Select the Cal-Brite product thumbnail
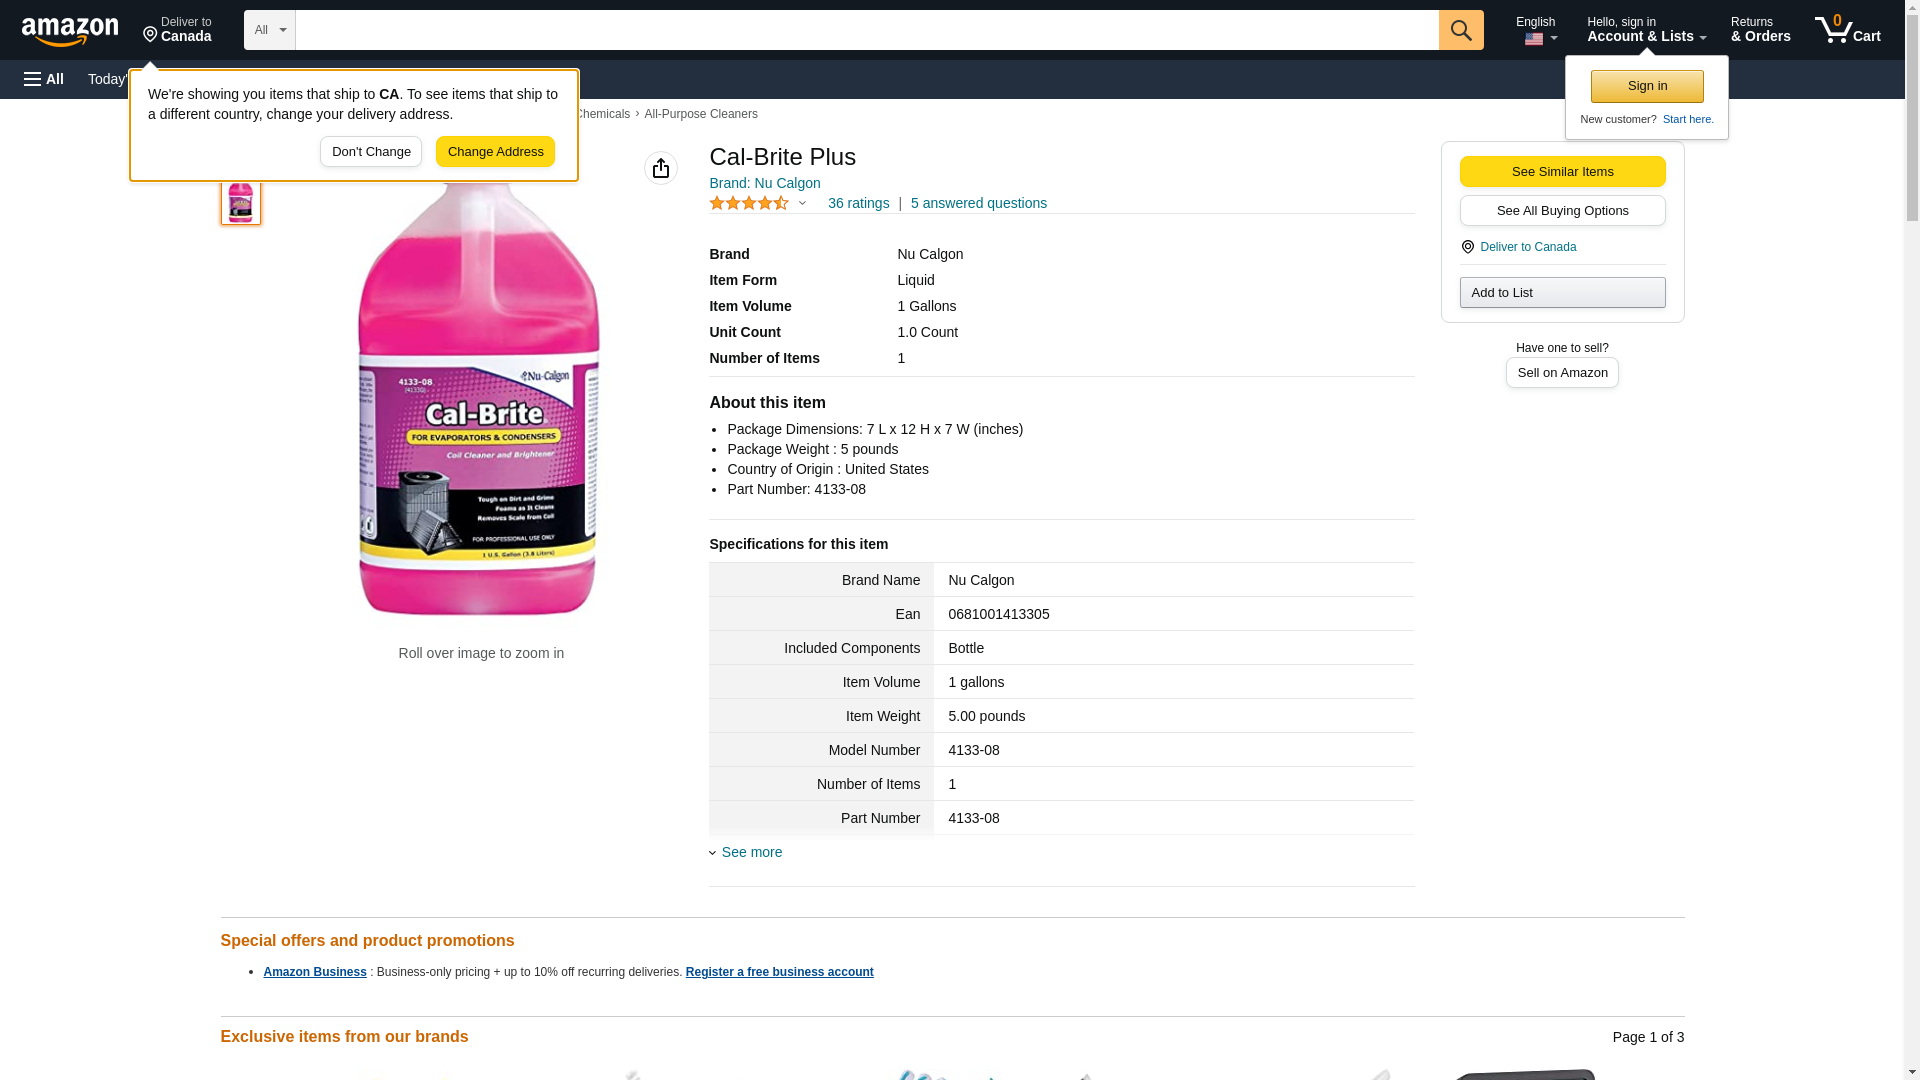 241,200
